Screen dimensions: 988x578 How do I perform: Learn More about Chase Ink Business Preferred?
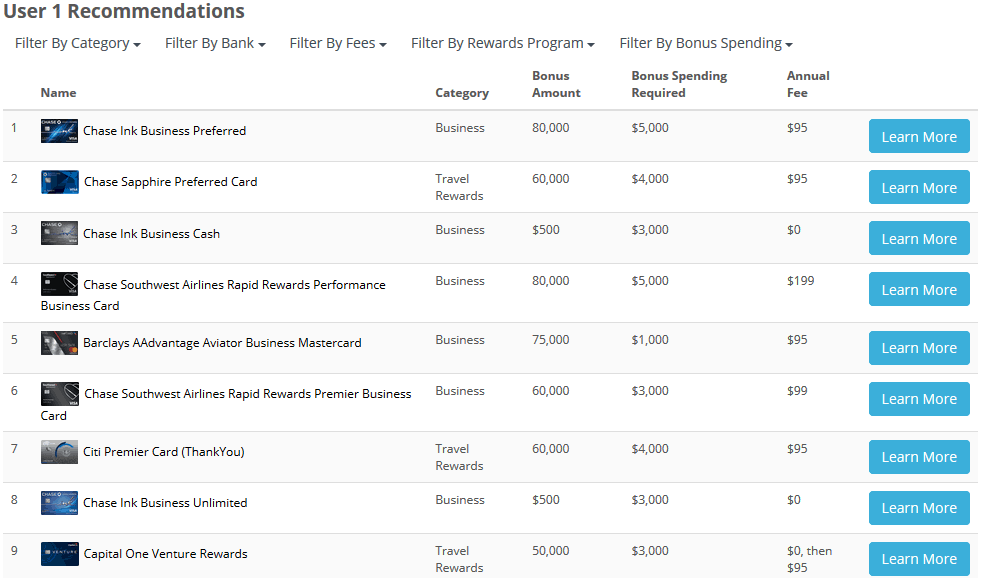[x=919, y=136]
